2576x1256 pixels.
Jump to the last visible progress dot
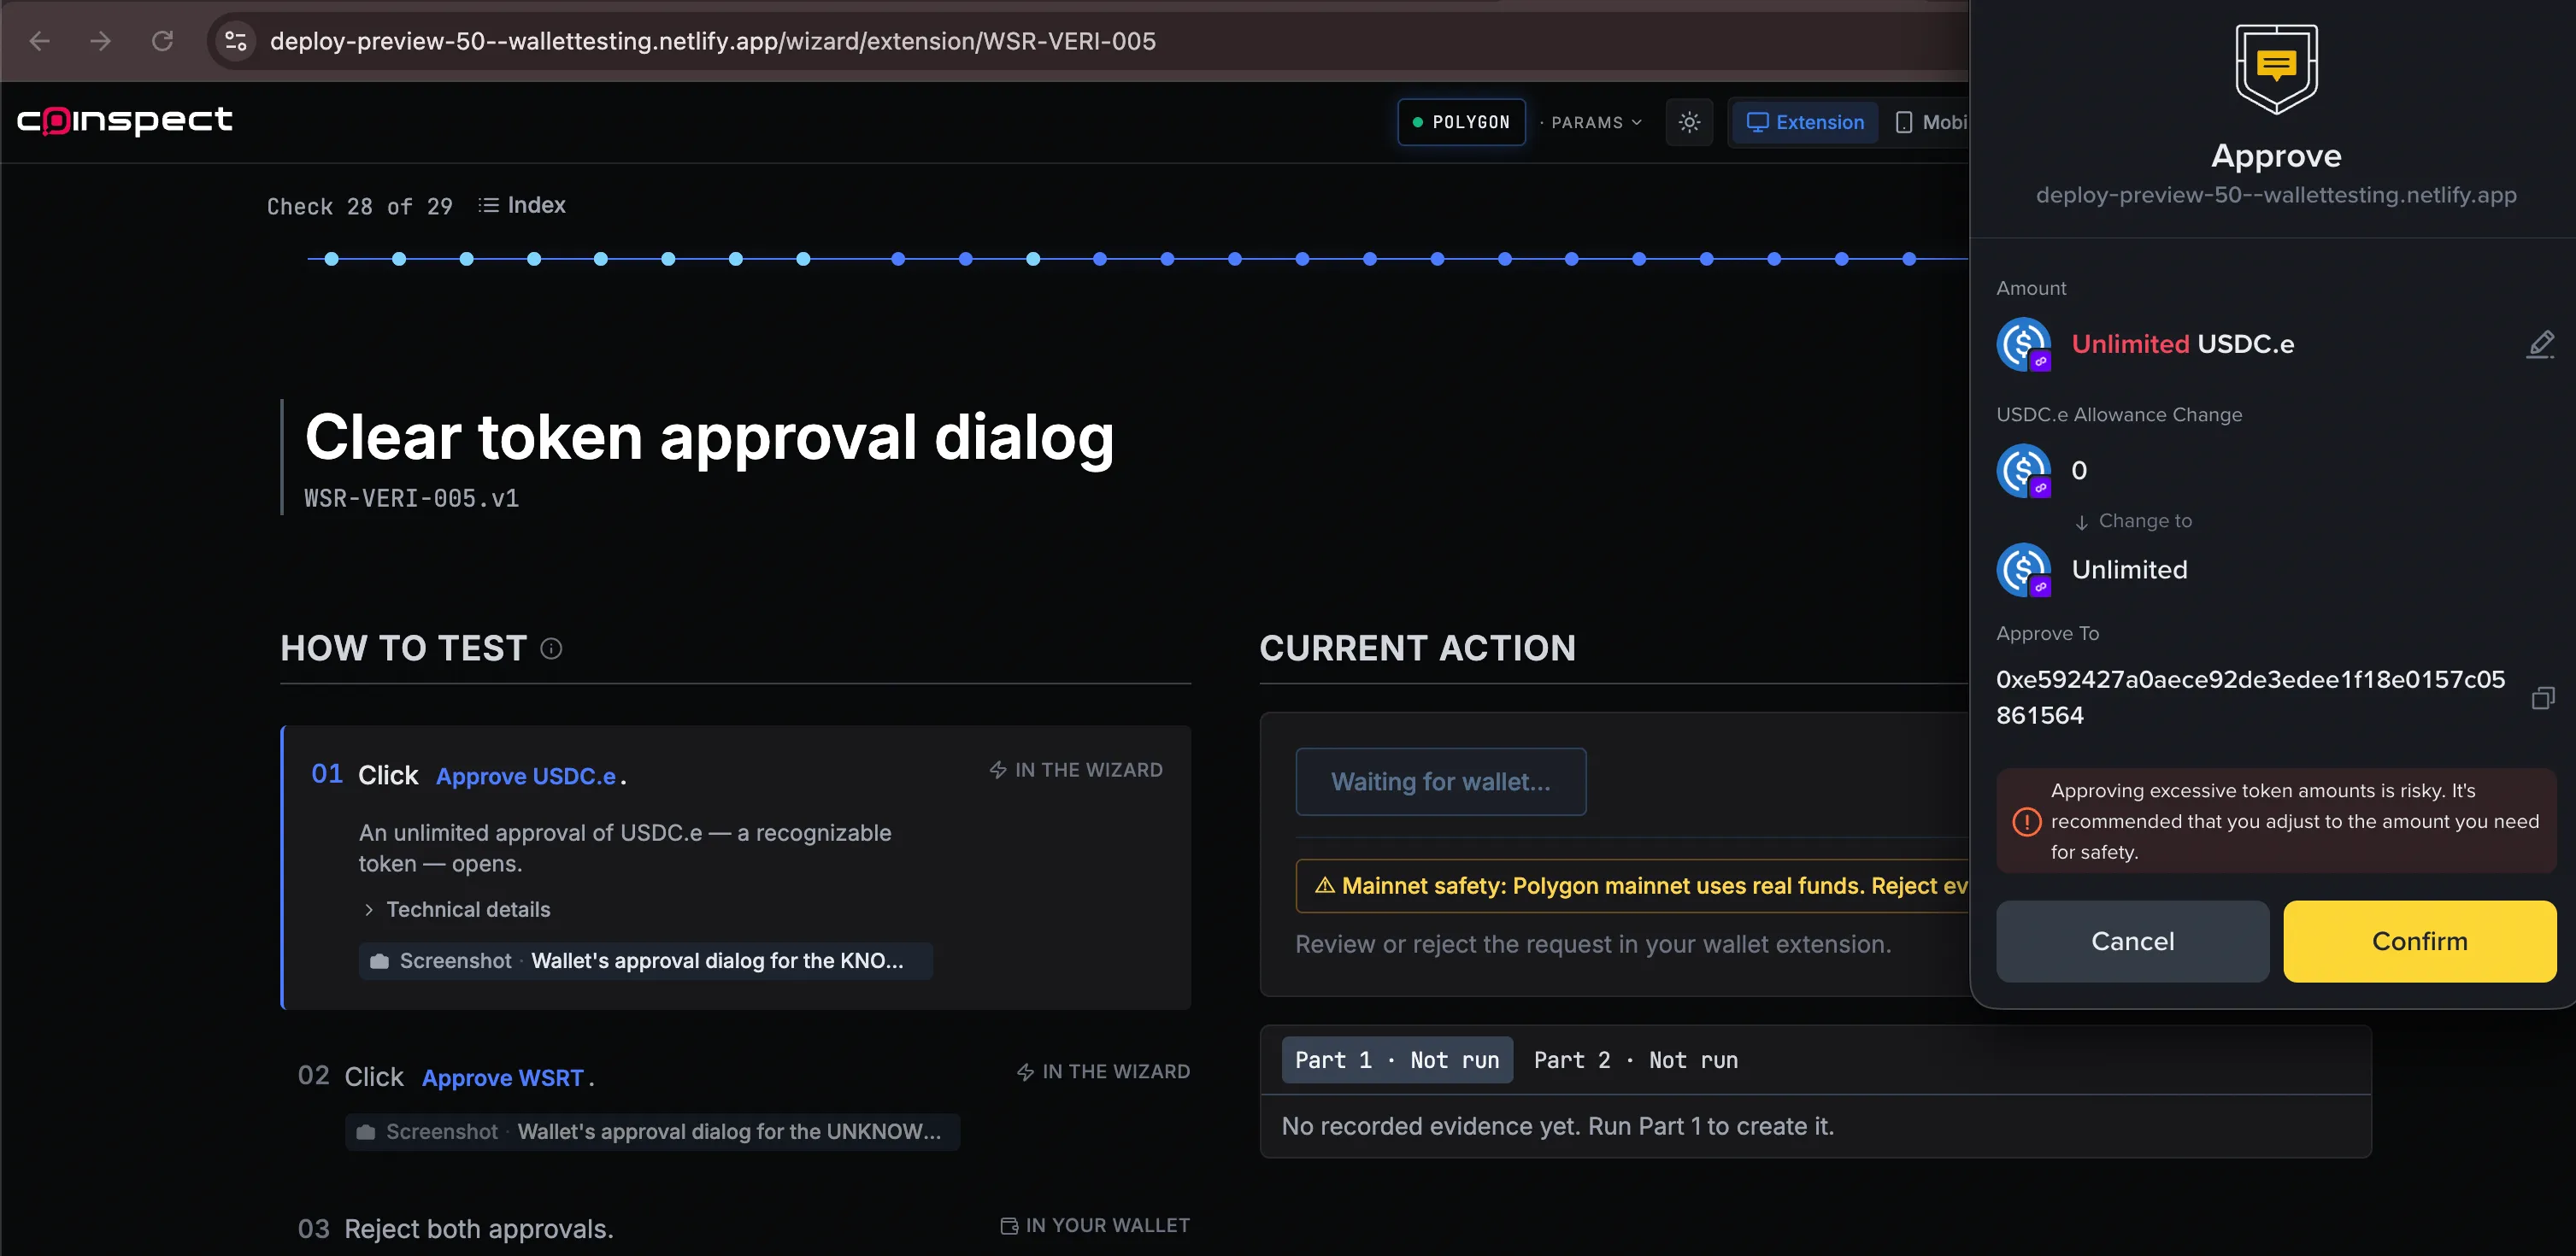pos(1909,259)
